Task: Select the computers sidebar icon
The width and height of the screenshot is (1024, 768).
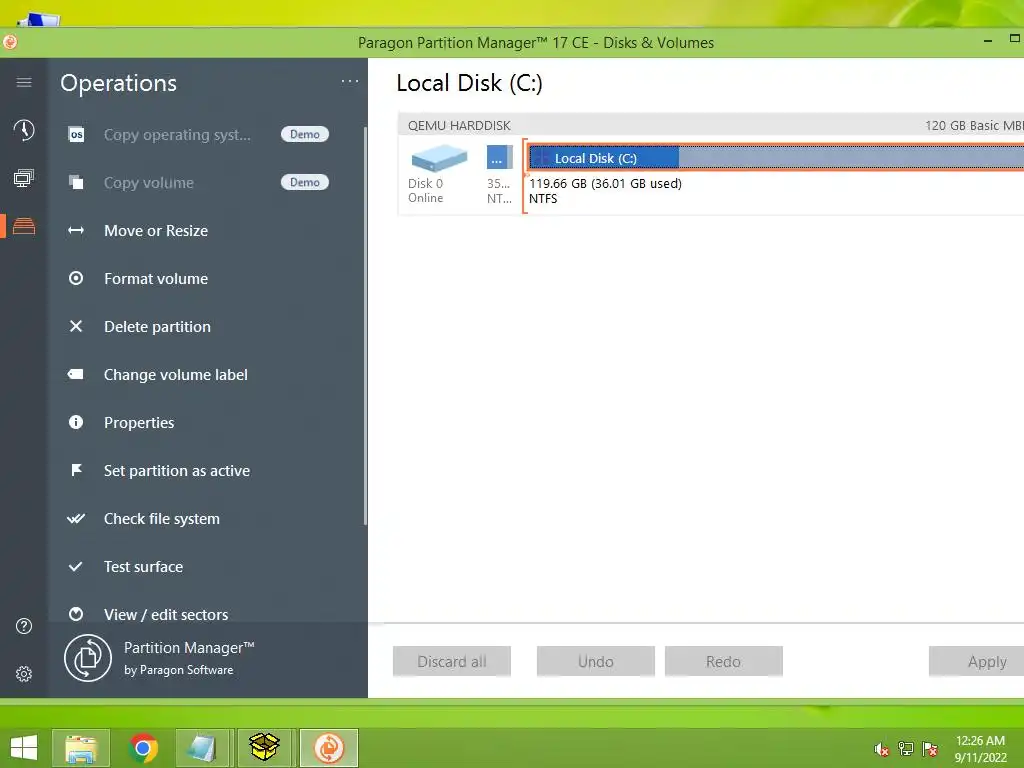Action: pyautogui.click(x=24, y=178)
